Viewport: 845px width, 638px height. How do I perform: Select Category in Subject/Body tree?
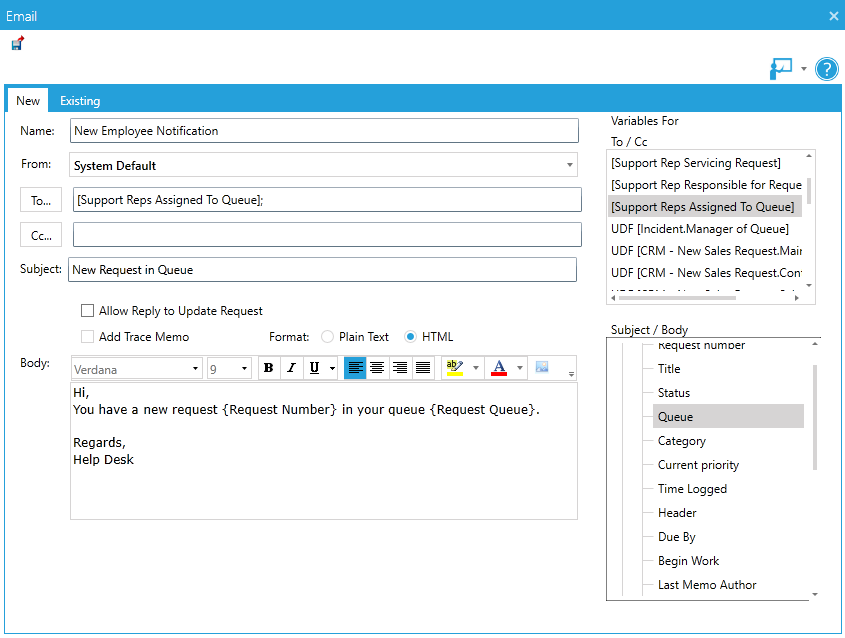(682, 441)
